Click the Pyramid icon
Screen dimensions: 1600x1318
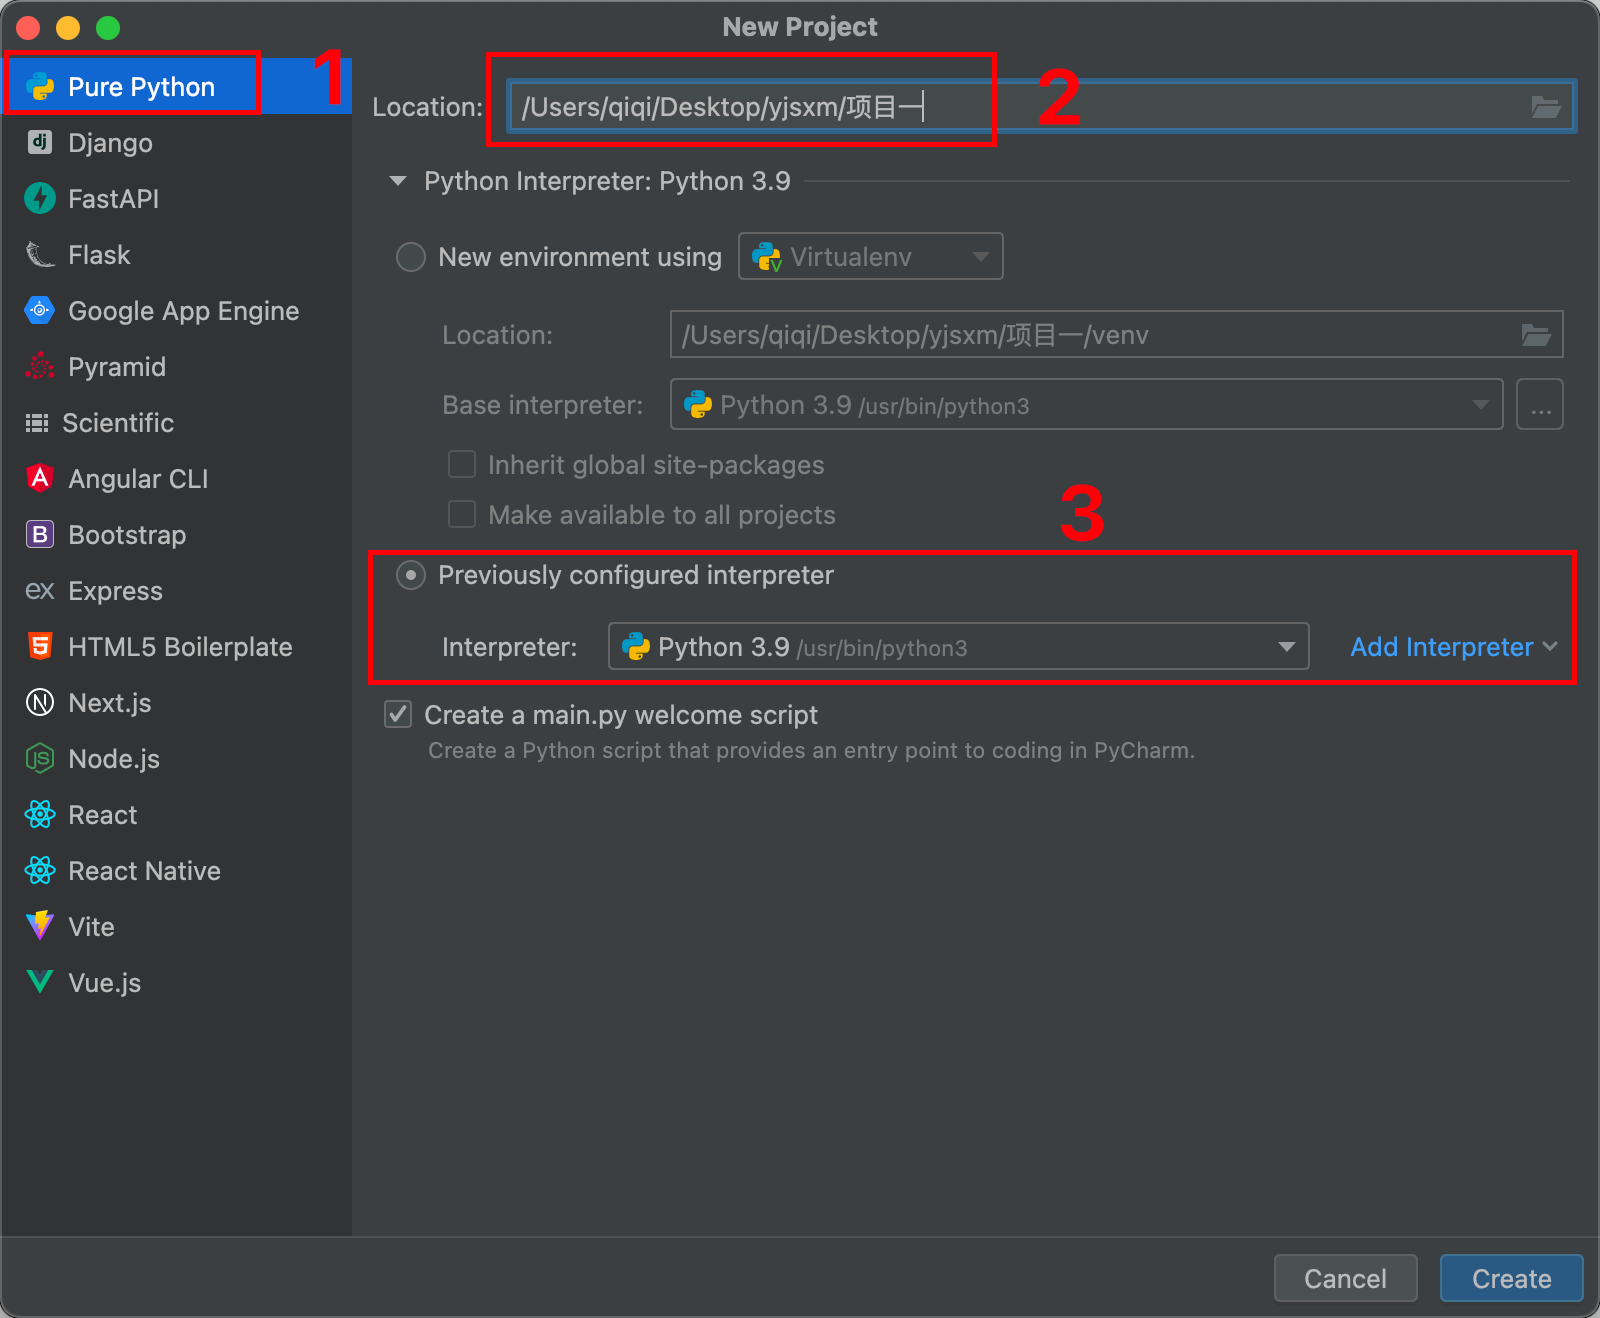[40, 366]
